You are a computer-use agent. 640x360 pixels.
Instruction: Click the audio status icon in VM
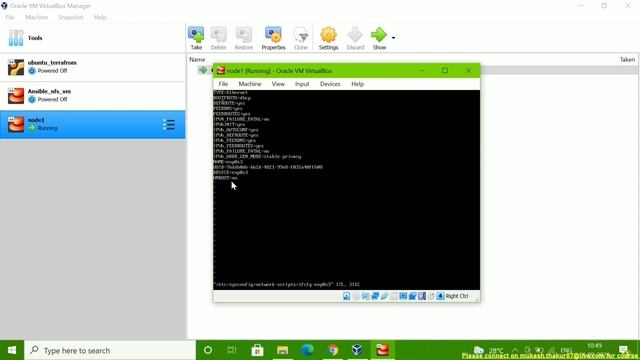click(366, 296)
